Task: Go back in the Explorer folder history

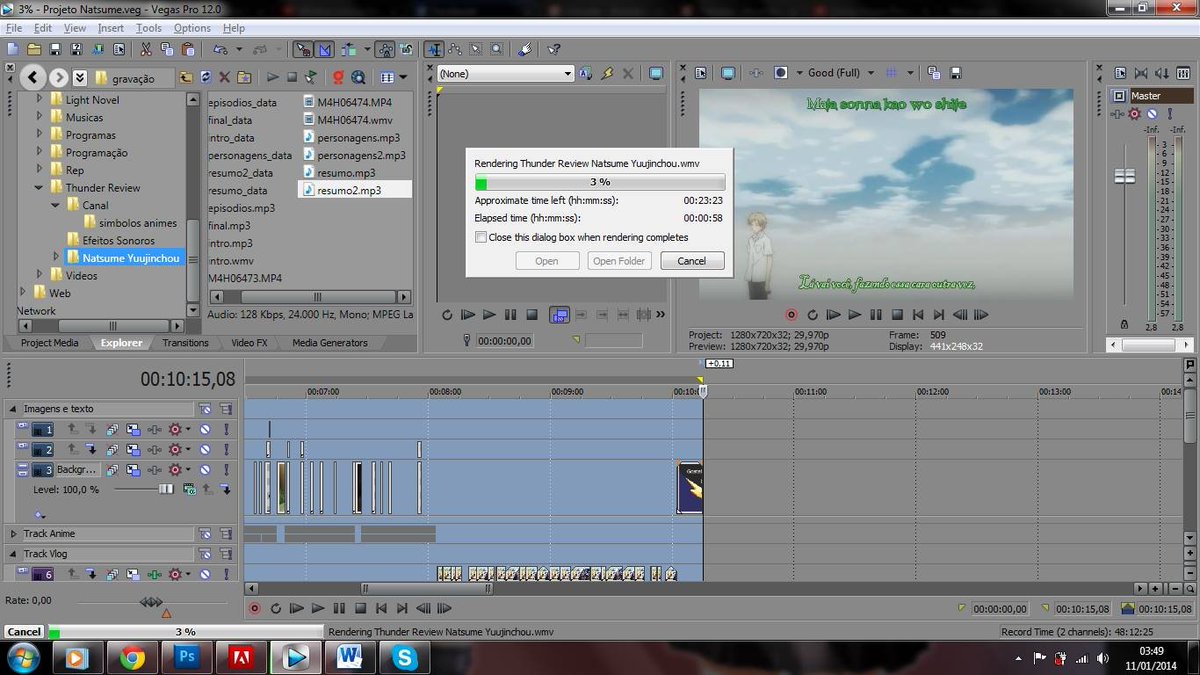Action: click(33, 77)
